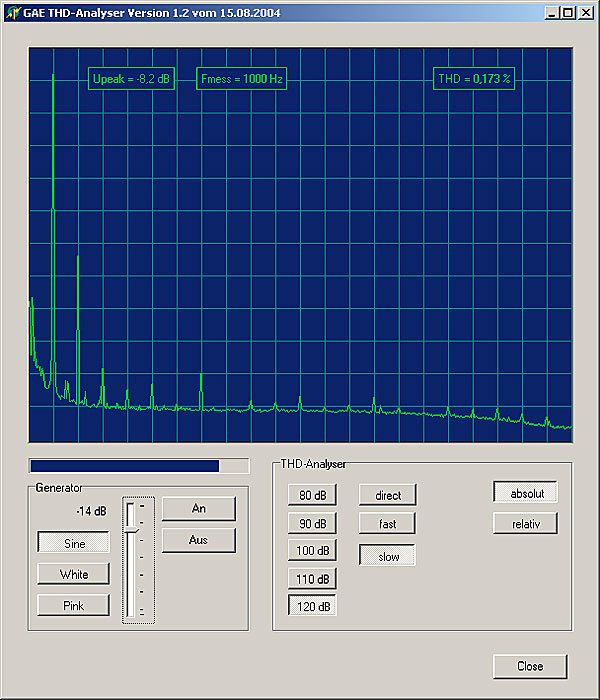This screenshot has width=600, height=700.
Task: Set analyser range to 80 dB
Action: coord(312,495)
